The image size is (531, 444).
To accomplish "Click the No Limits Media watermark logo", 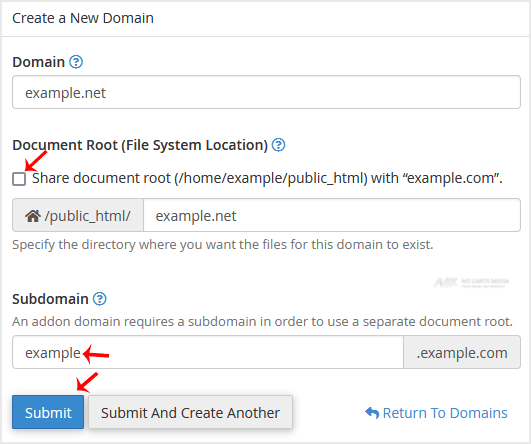I will pos(471,282).
